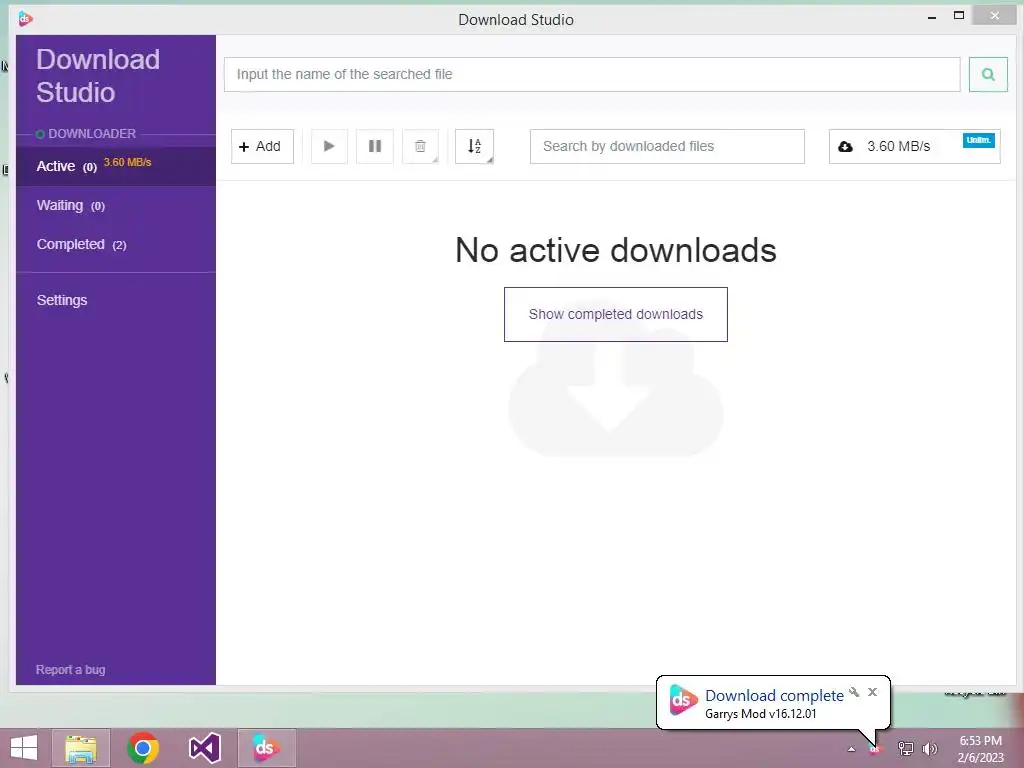Open File Explorer from the taskbar
1024x768 pixels.
pos(81,748)
